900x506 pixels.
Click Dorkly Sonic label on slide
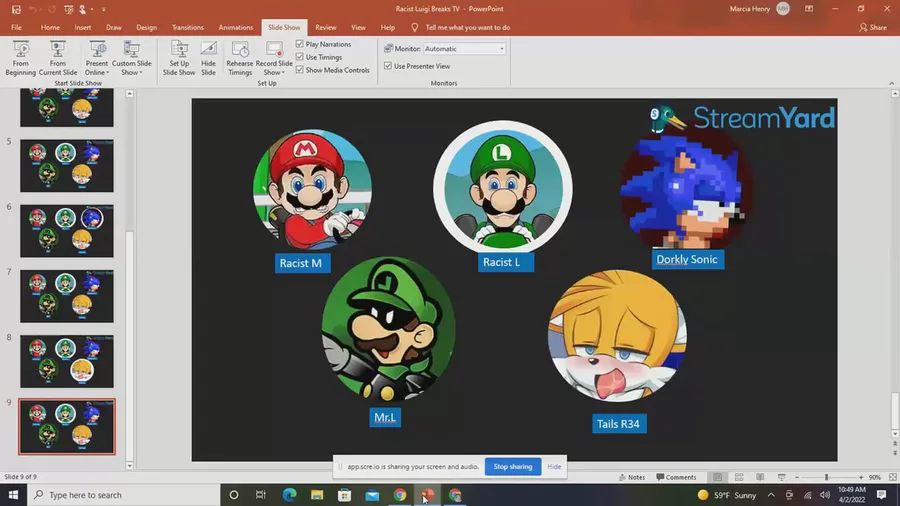tap(687, 259)
